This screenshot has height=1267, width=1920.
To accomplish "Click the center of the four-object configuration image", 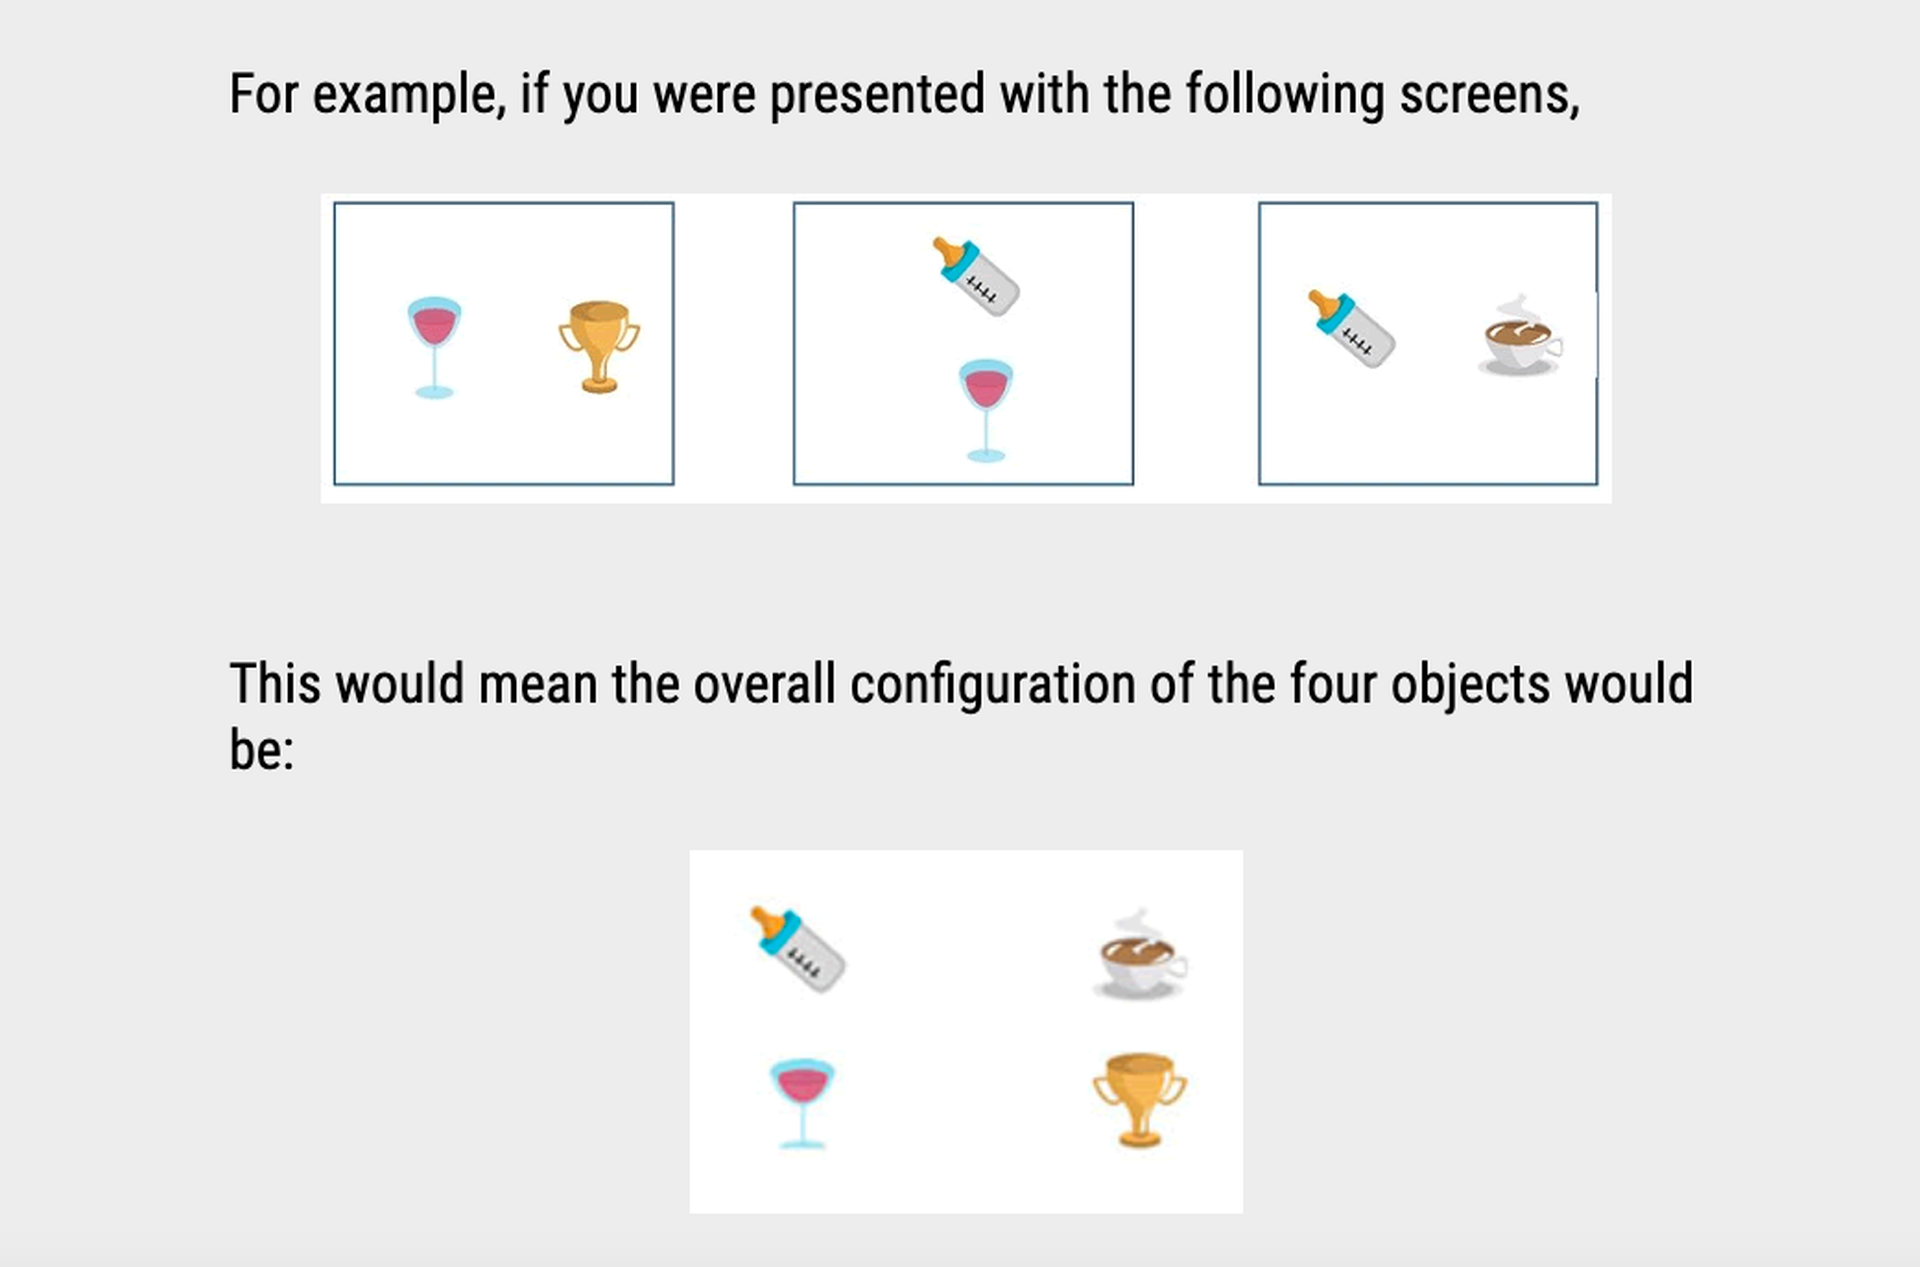I will (x=966, y=1031).
